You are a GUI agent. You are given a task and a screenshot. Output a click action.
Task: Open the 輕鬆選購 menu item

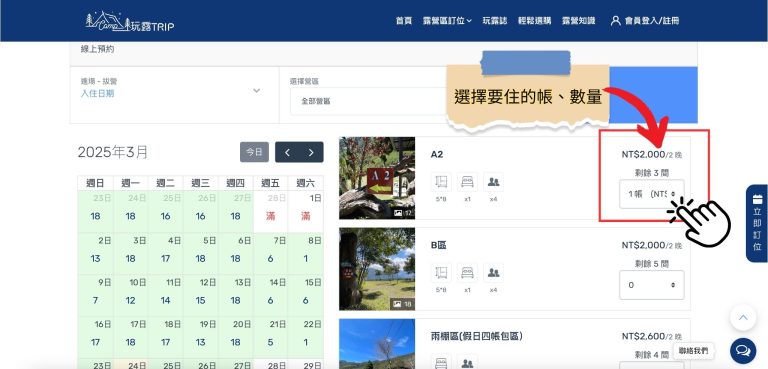[x=534, y=21]
